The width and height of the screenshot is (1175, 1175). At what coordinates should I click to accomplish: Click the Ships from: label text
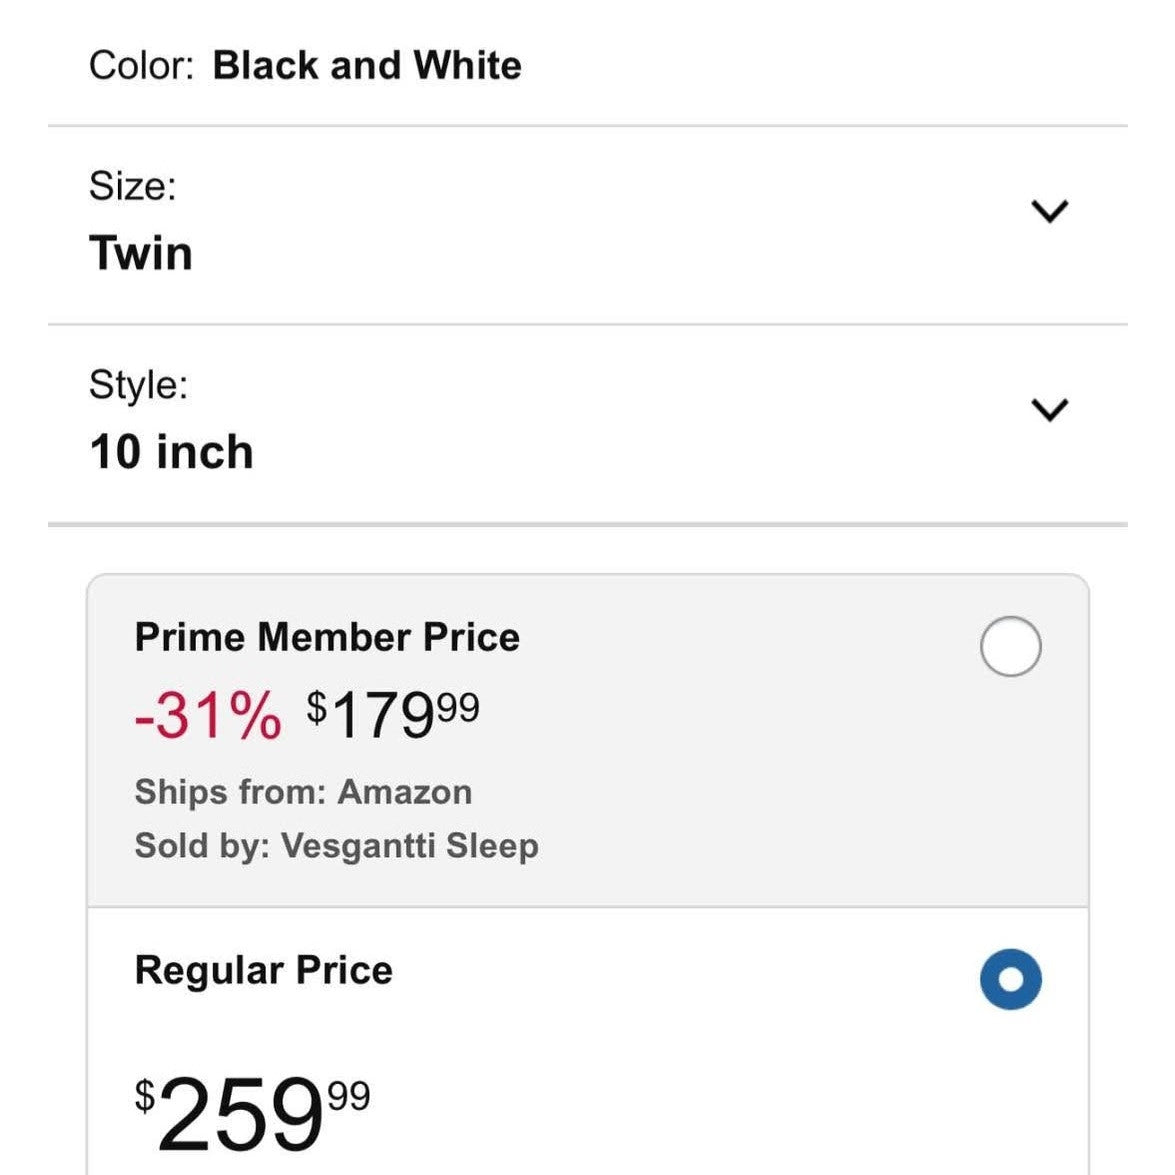point(230,792)
